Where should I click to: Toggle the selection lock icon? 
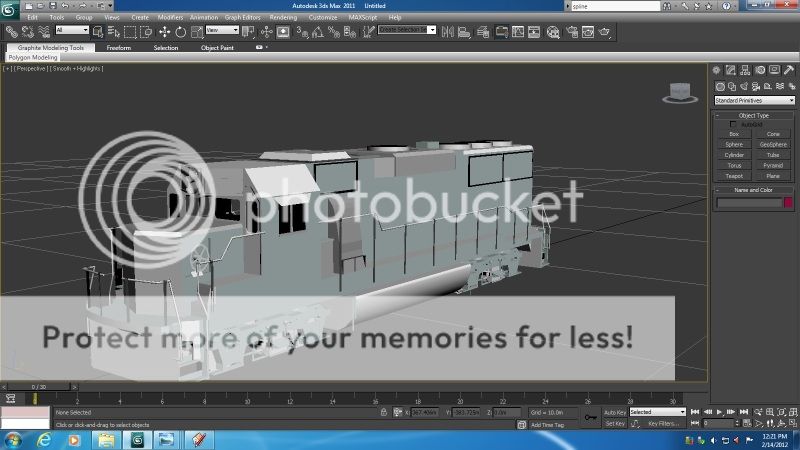click(384, 412)
